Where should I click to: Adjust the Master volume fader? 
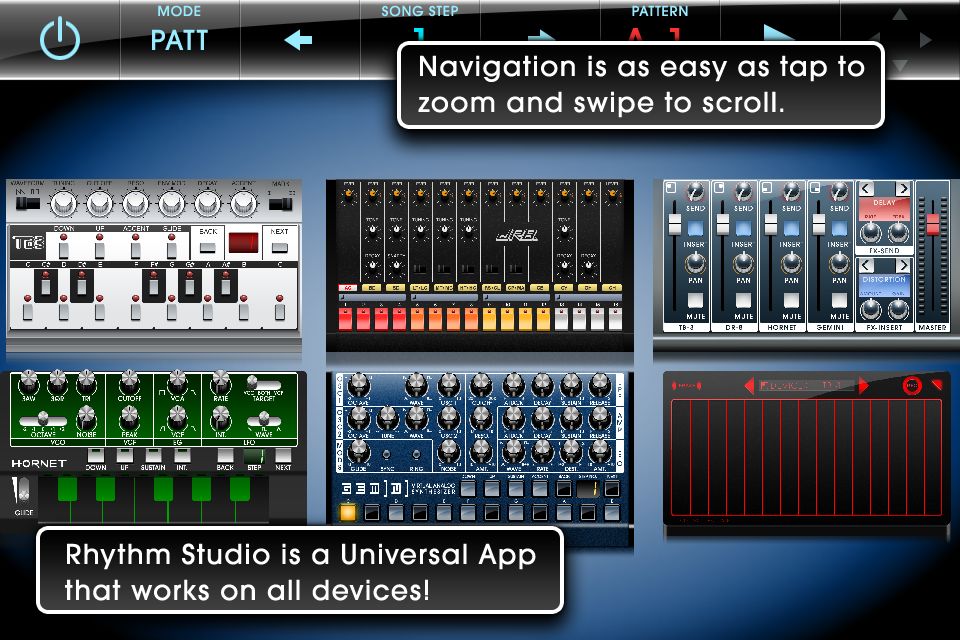(x=932, y=224)
